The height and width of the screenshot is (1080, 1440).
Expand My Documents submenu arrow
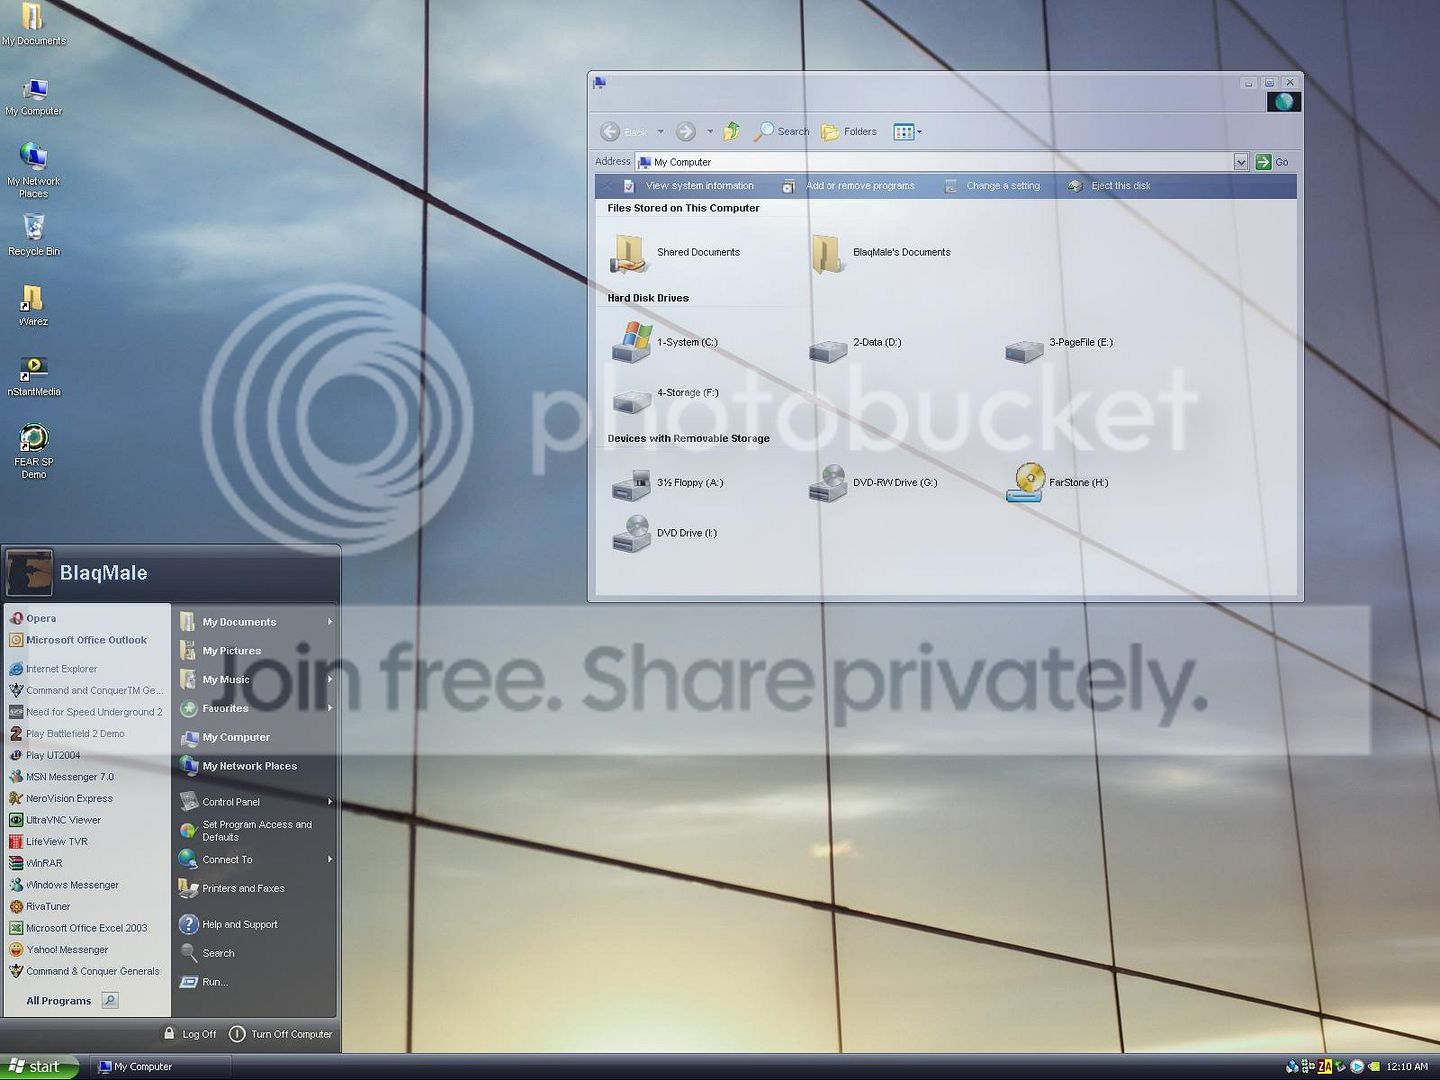(329, 621)
